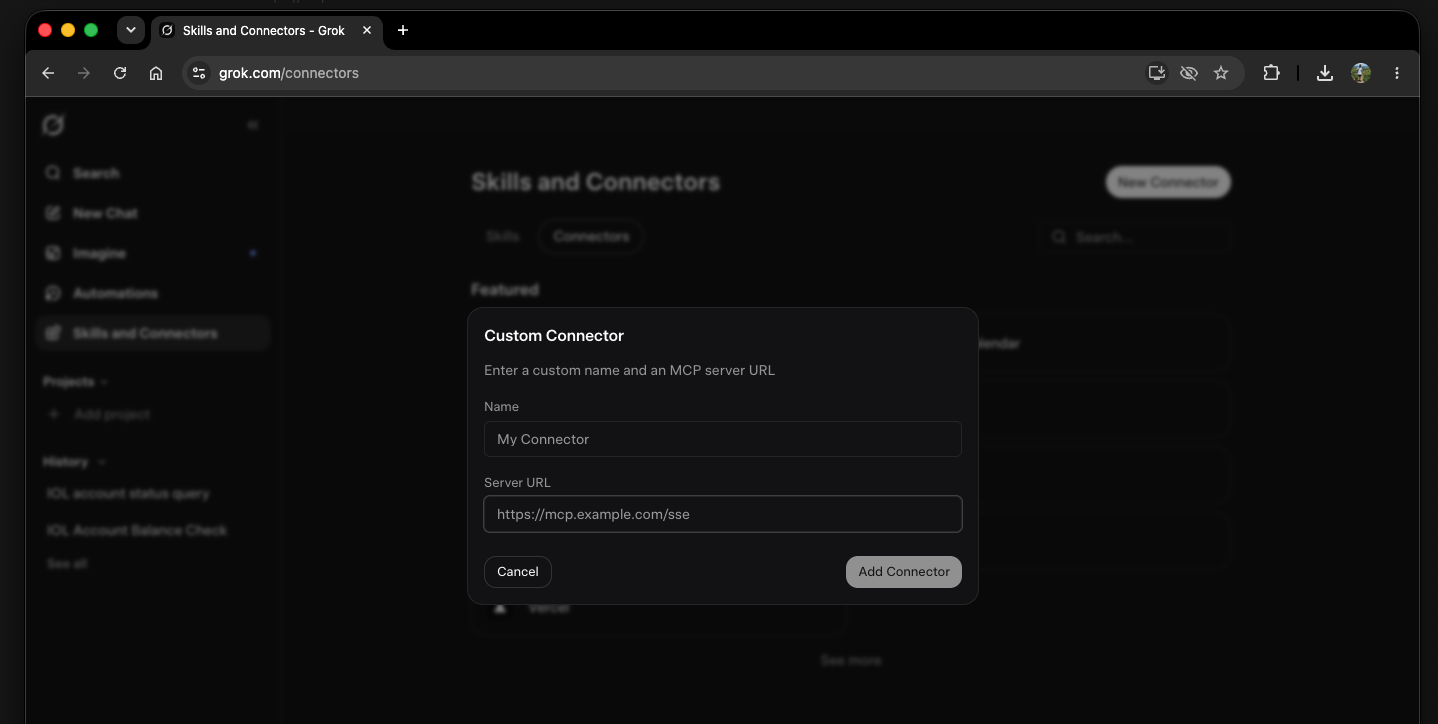Click the Server URL input field
Image resolution: width=1438 pixels, height=724 pixels.
coord(722,514)
